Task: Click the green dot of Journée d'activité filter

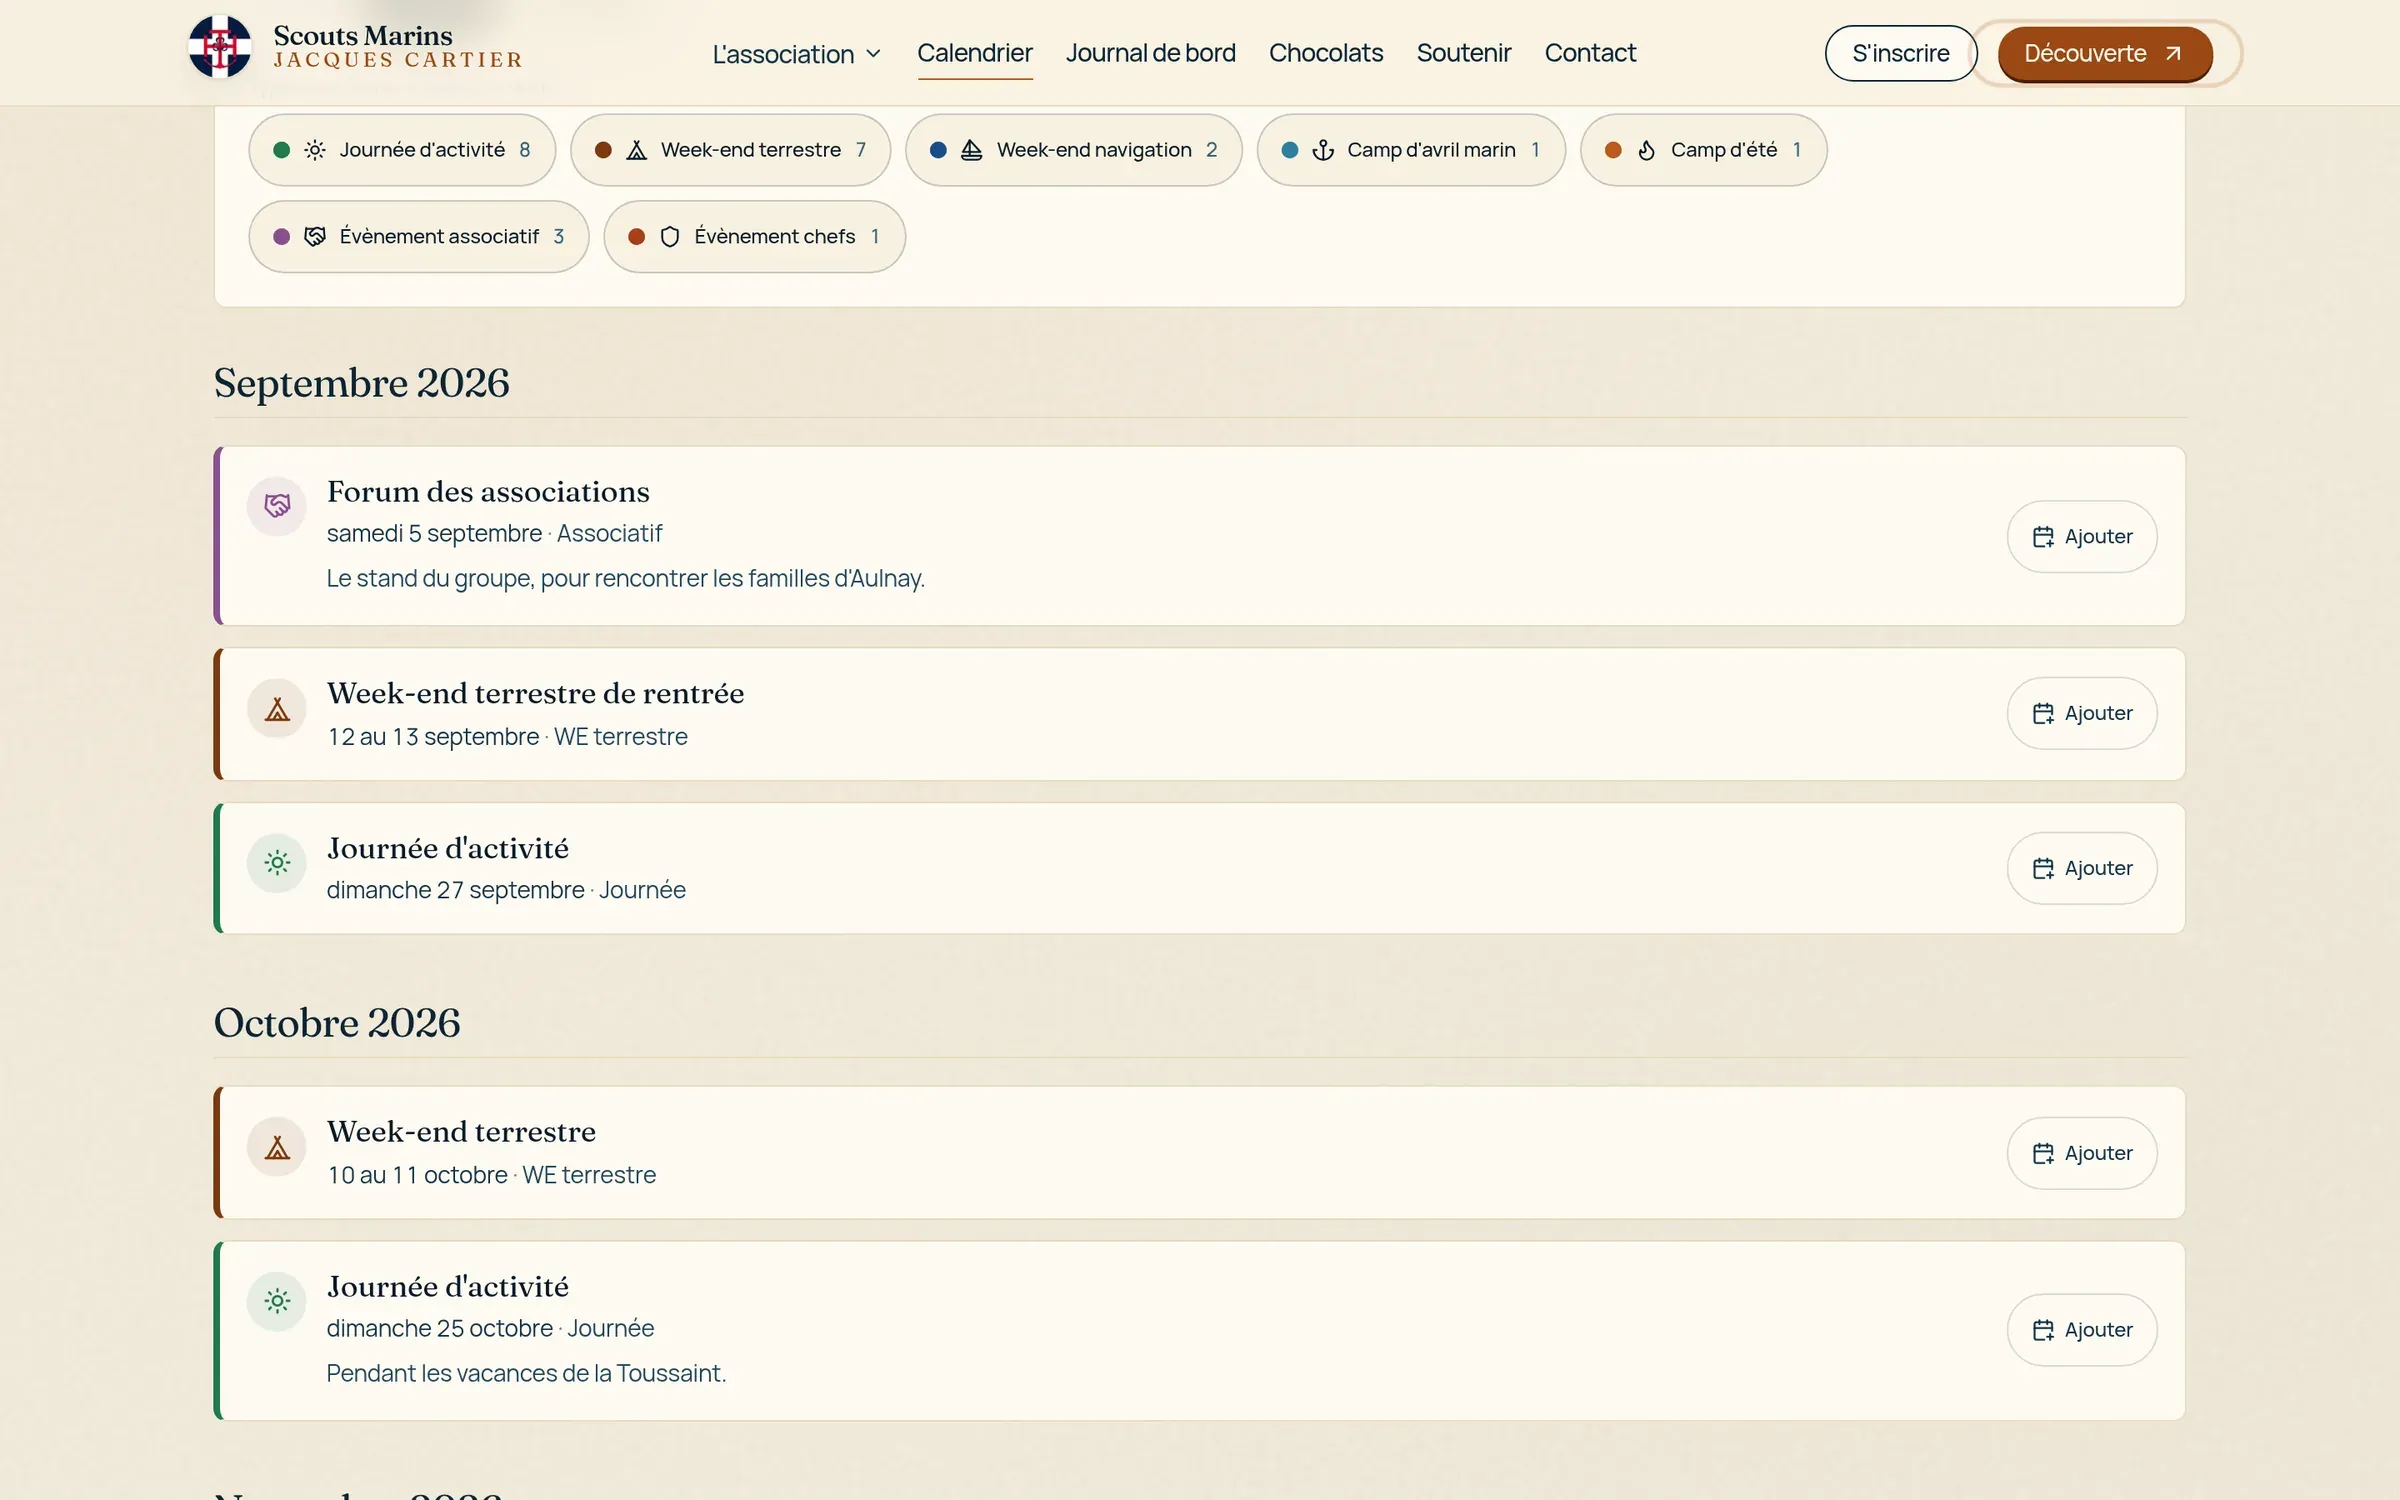Action: click(x=282, y=150)
